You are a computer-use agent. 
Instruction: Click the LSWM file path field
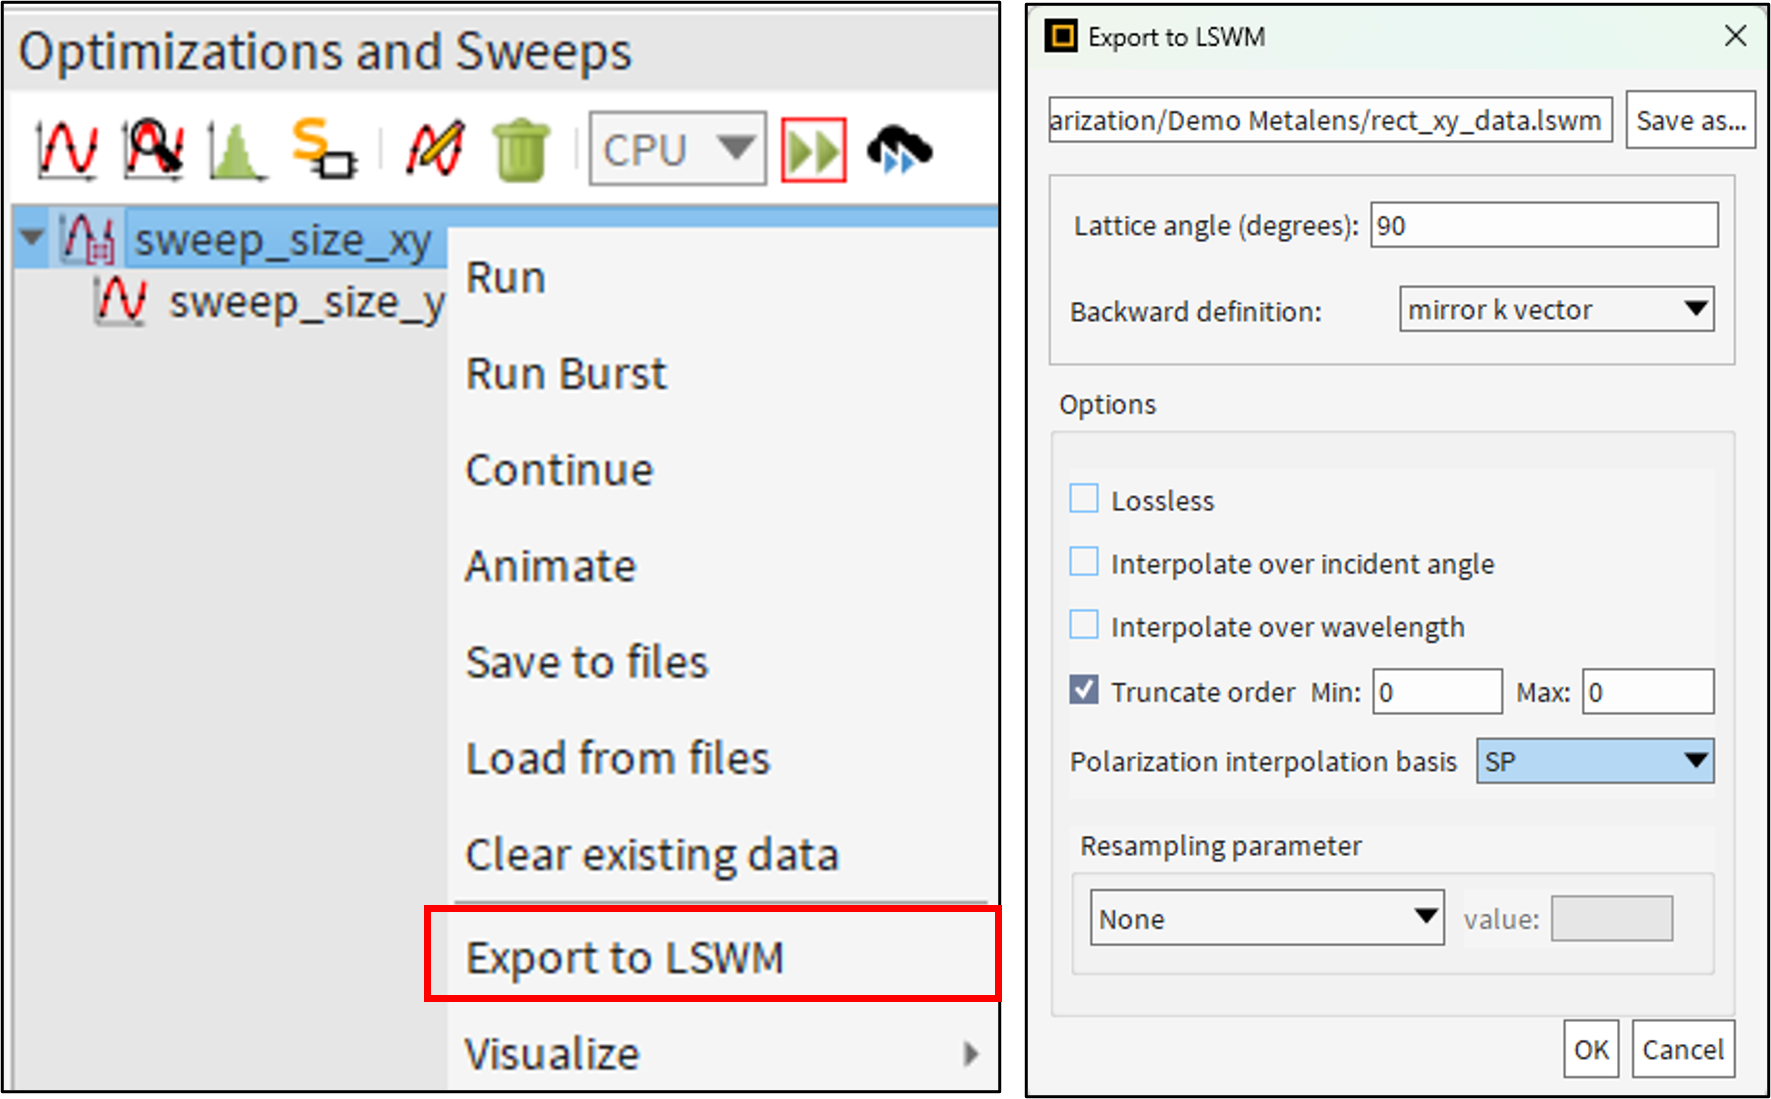tap(1330, 120)
